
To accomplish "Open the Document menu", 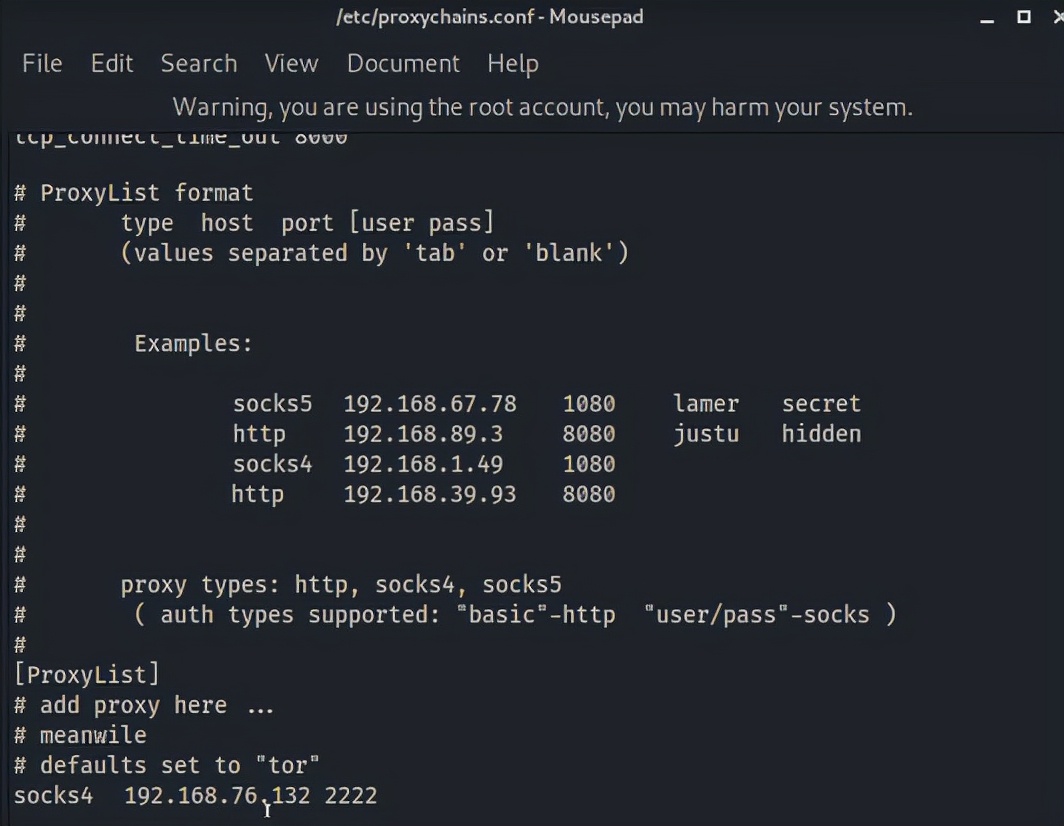I will (403, 63).
